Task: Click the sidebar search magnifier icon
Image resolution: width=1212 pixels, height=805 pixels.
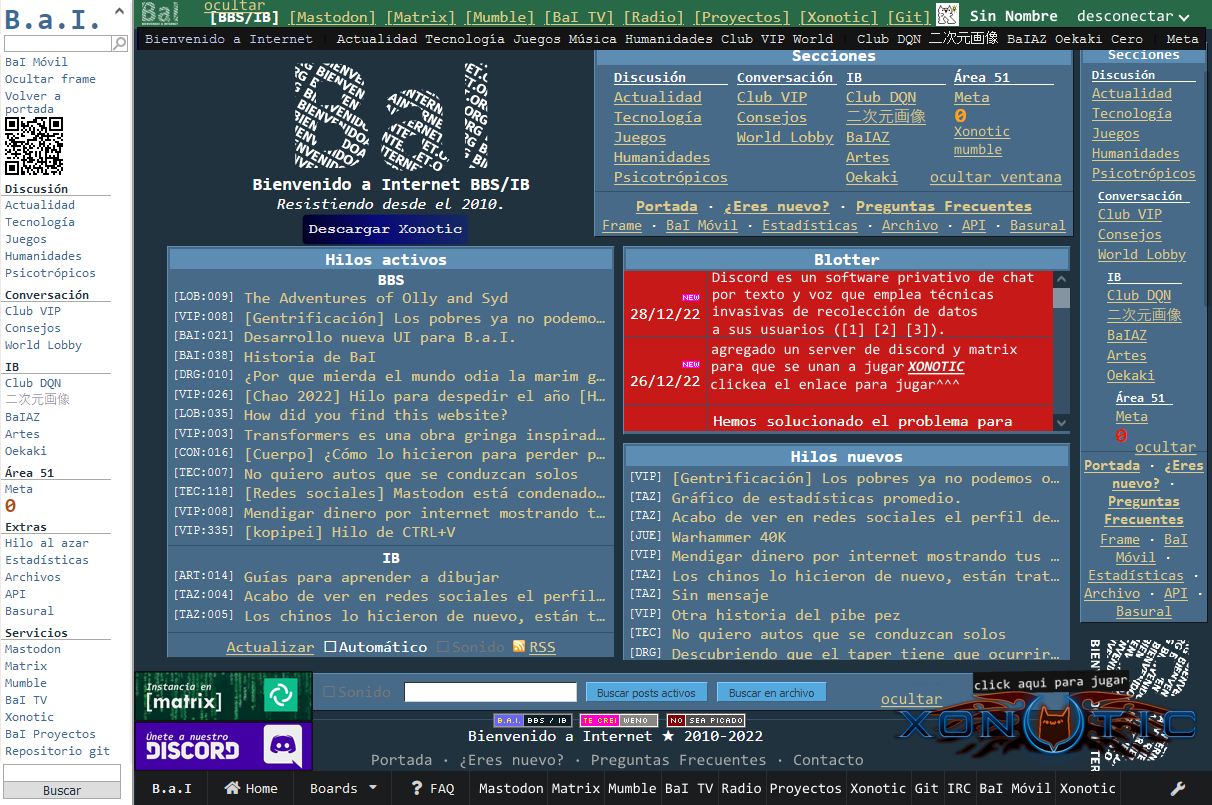Action: (120, 44)
